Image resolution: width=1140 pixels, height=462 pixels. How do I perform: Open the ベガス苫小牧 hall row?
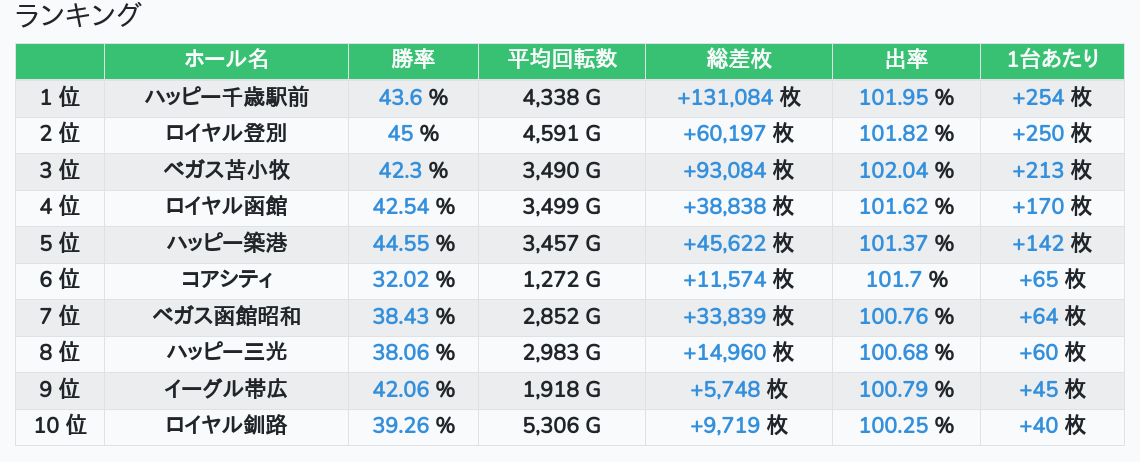tap(226, 171)
